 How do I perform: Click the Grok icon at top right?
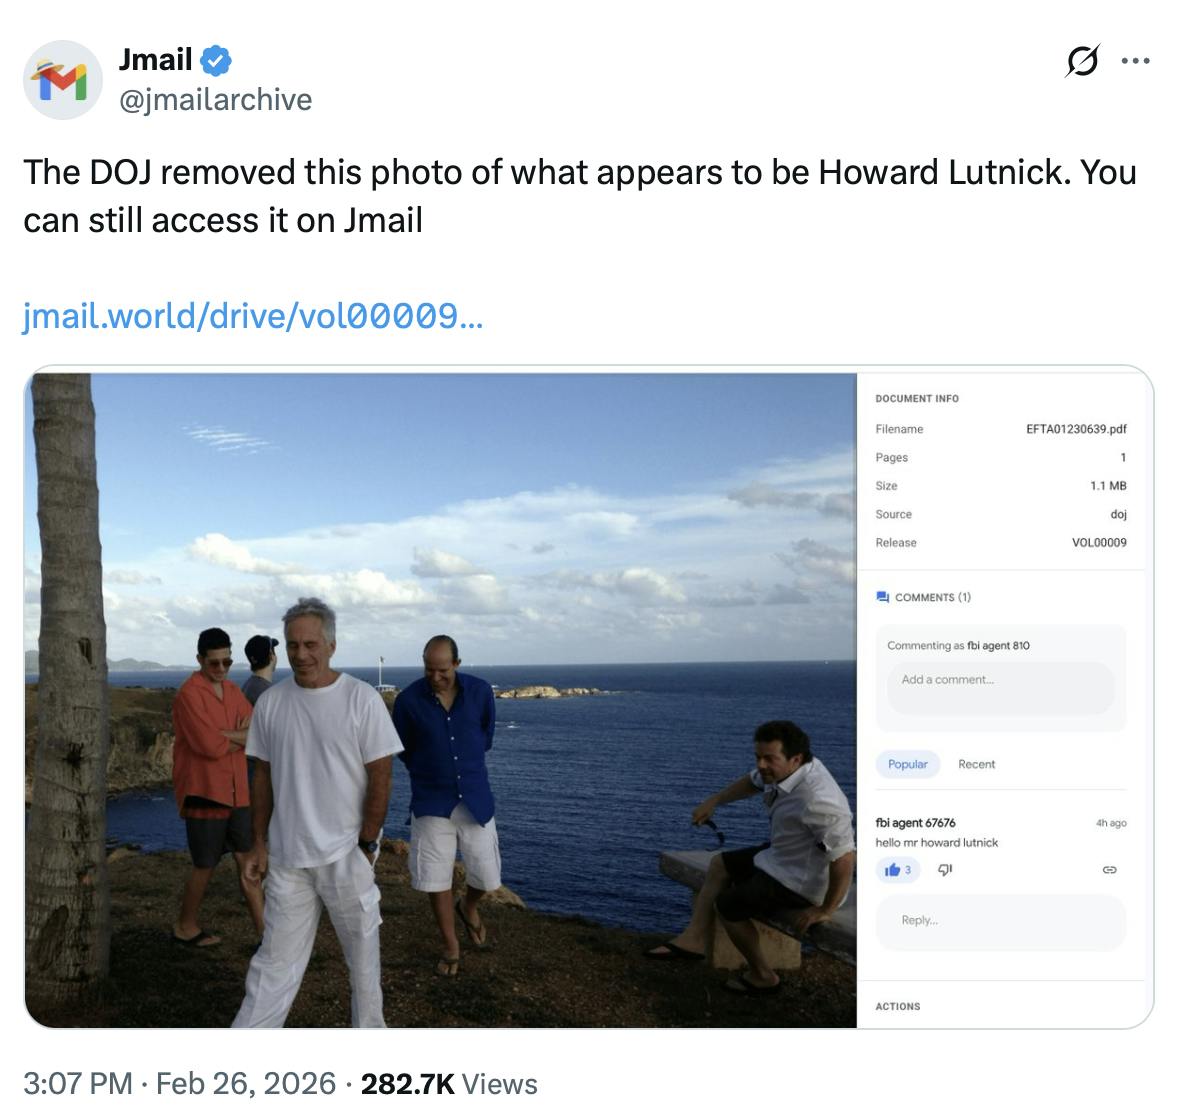click(x=1085, y=62)
